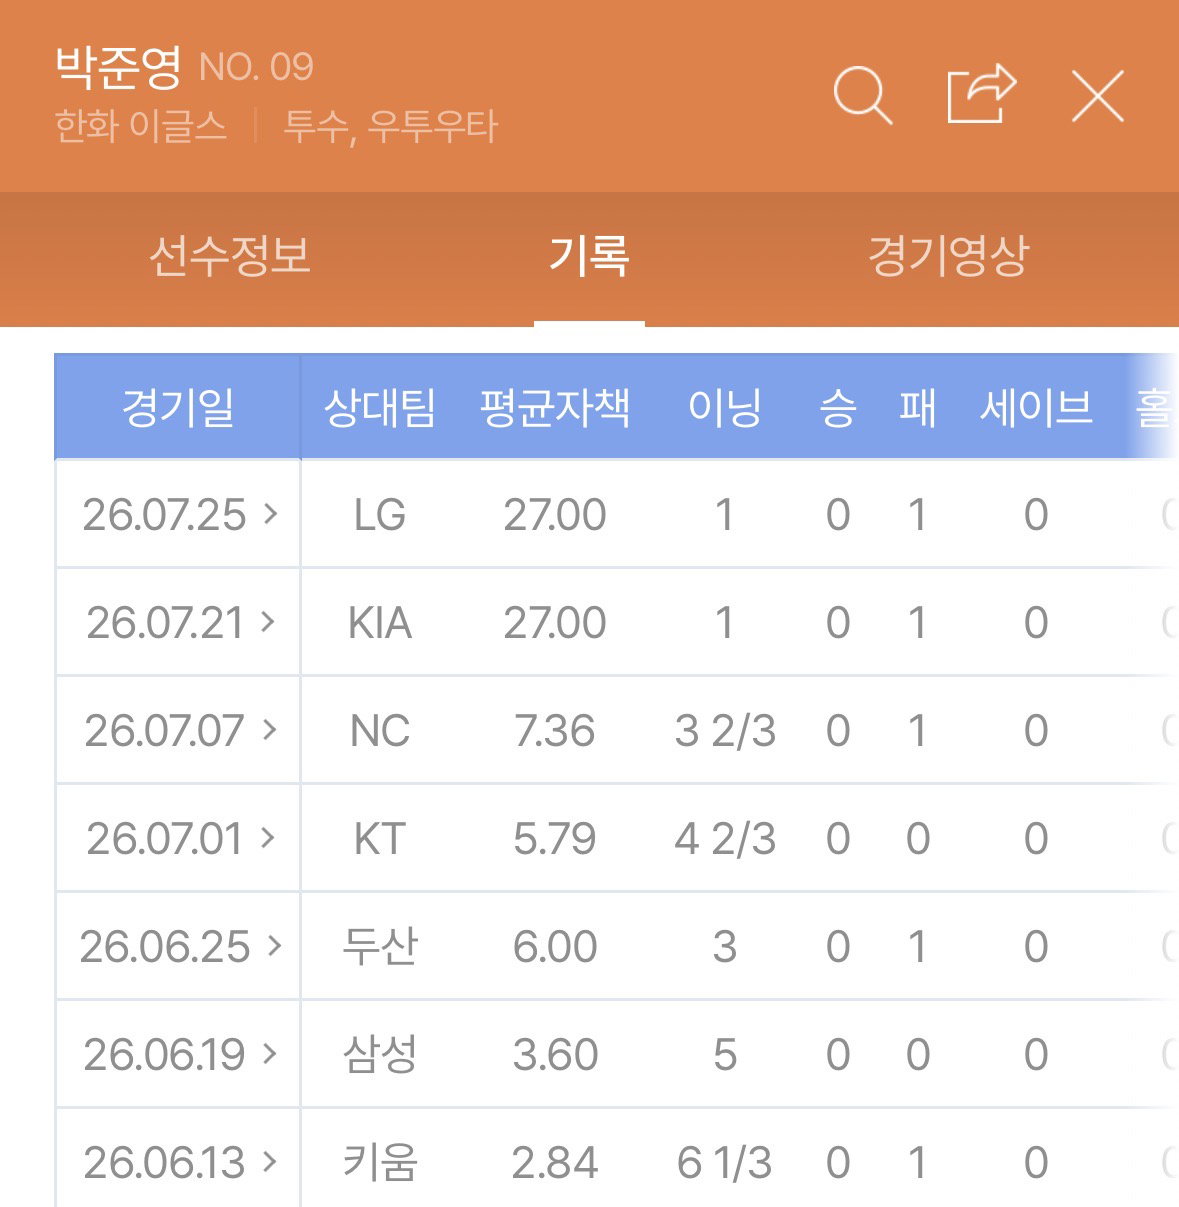The image size is (1179, 1207).
Task: Tap the player name 박준영
Action: point(118,66)
